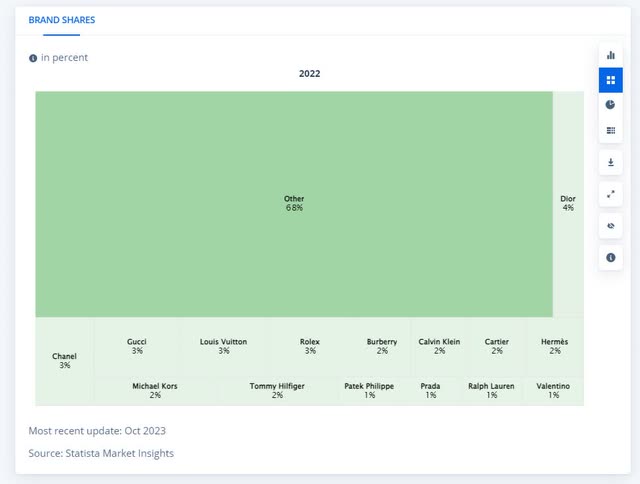
Task: Click Source: Statista Market Insights text
Action: 101,453
